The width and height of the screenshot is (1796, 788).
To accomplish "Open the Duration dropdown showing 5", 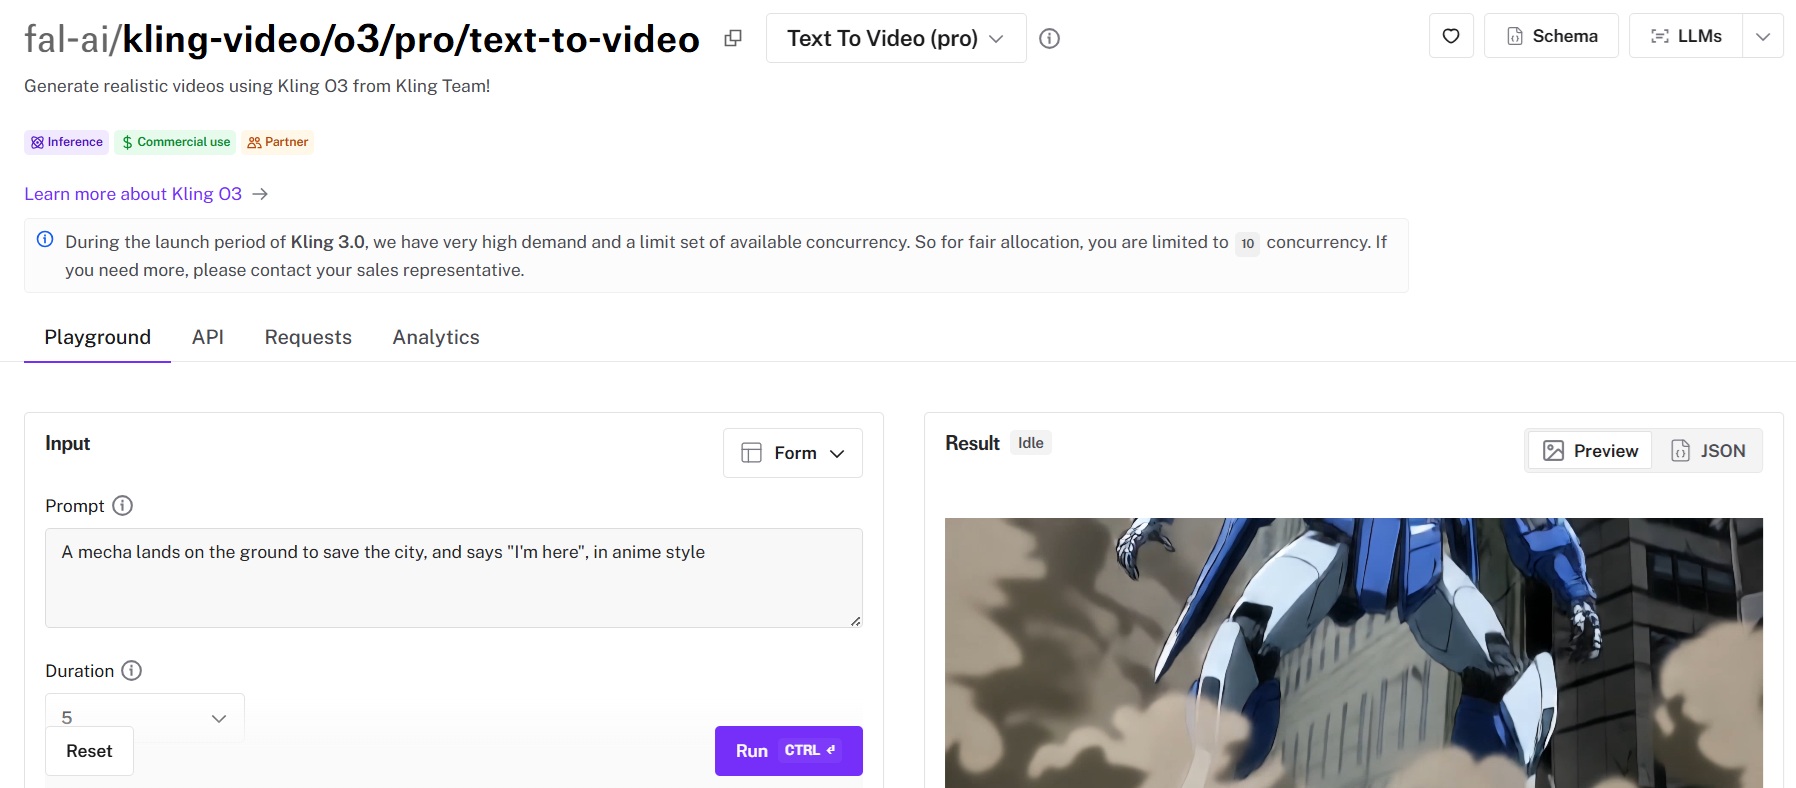I will [x=145, y=717].
